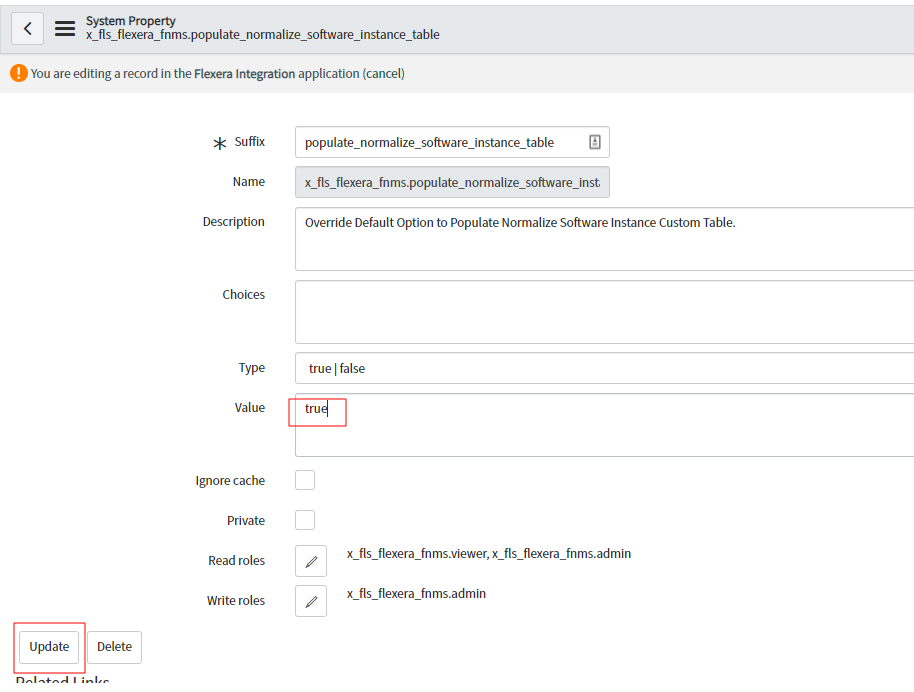Expand the Related Links section
This screenshot has width=914, height=692.
pyautogui.click(x=62, y=681)
